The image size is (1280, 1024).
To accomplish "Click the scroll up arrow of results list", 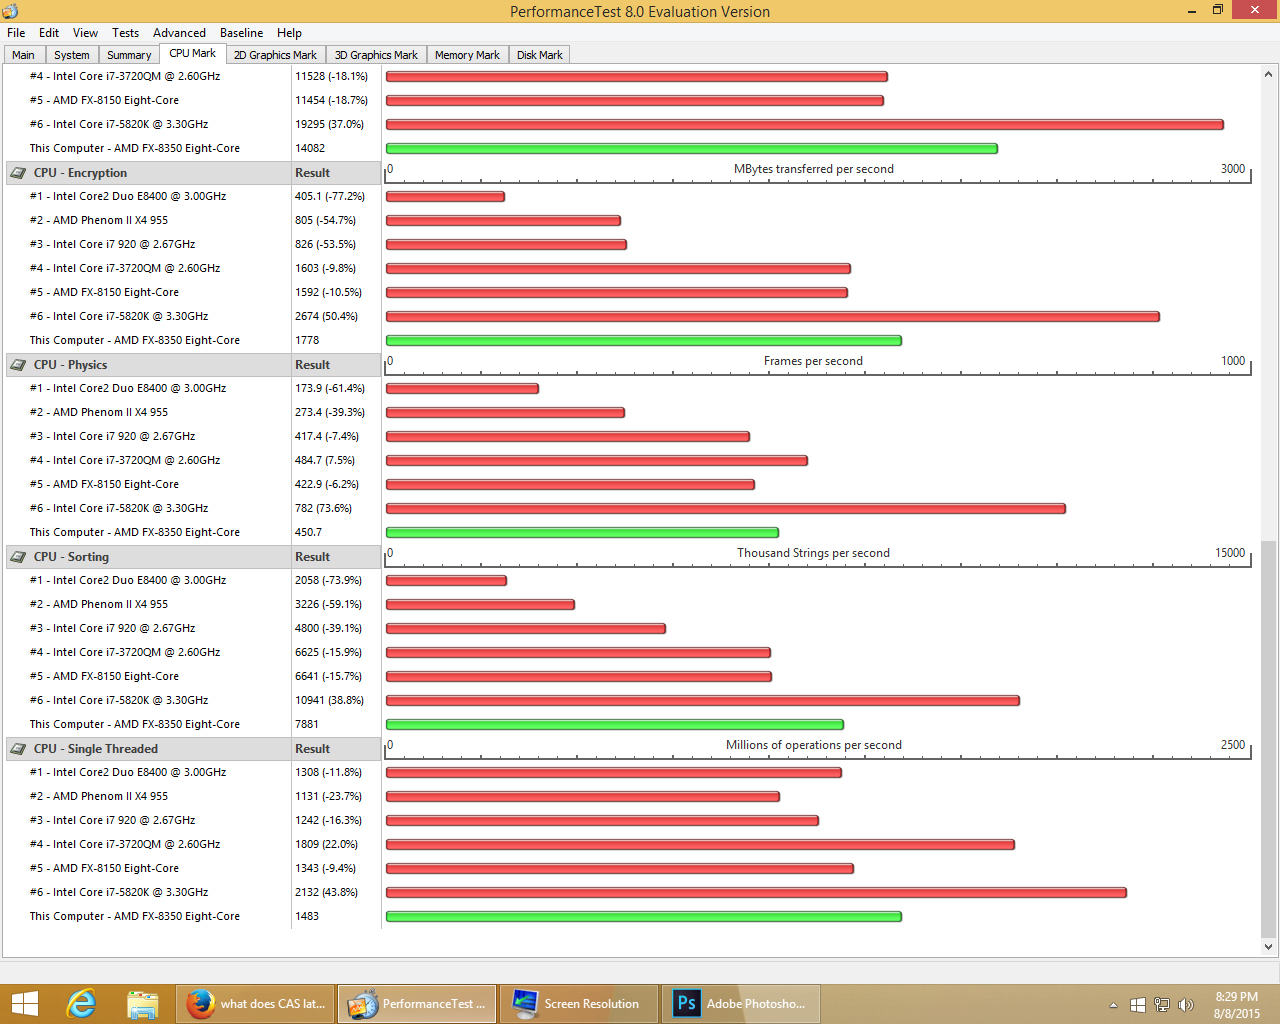I will click(x=1268, y=74).
